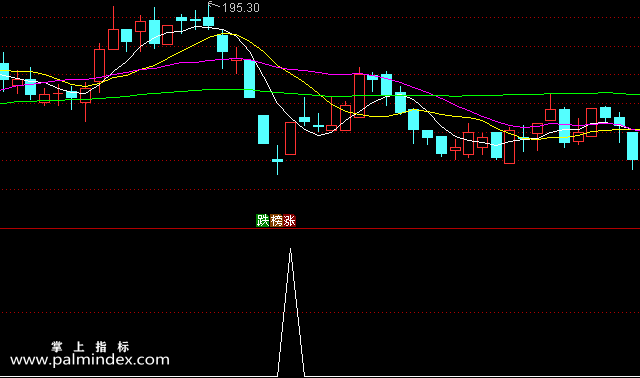
Task: Select the lowest cyan doji candlestick
Action: tap(278, 160)
